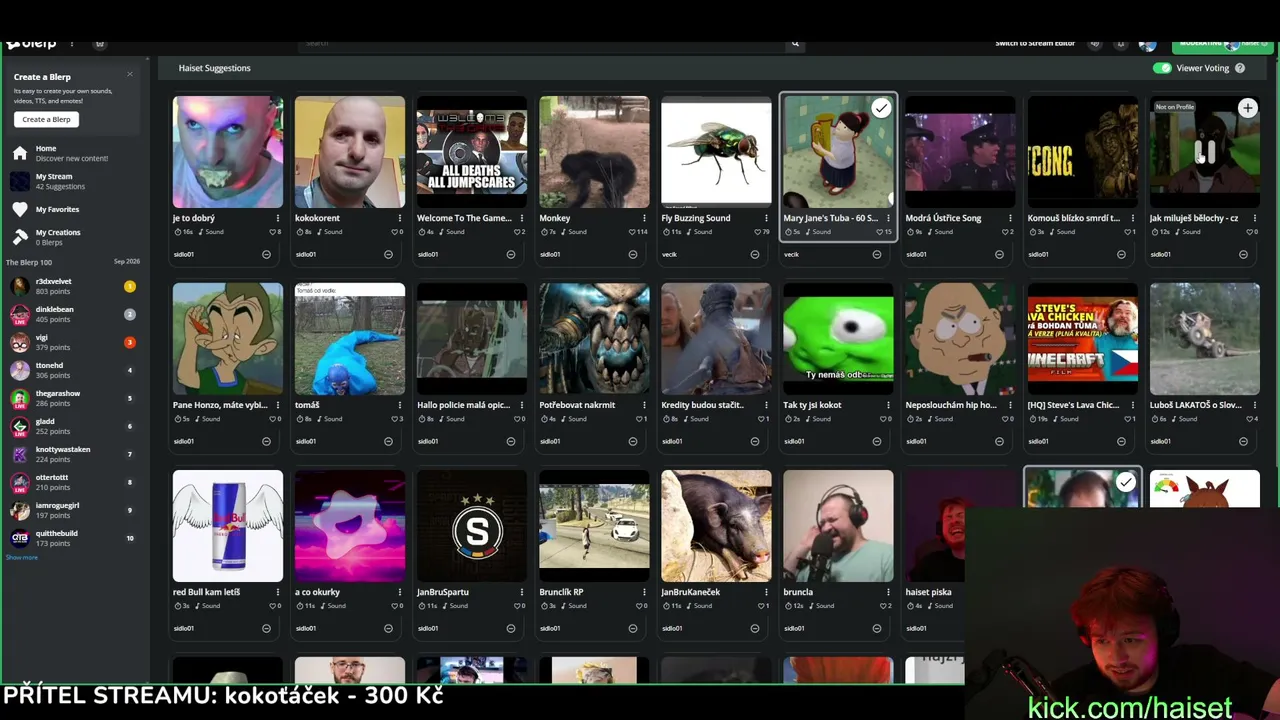Open thegarashow leaderboard entry
The width and height of the screenshot is (1280, 720).
(x=72, y=398)
